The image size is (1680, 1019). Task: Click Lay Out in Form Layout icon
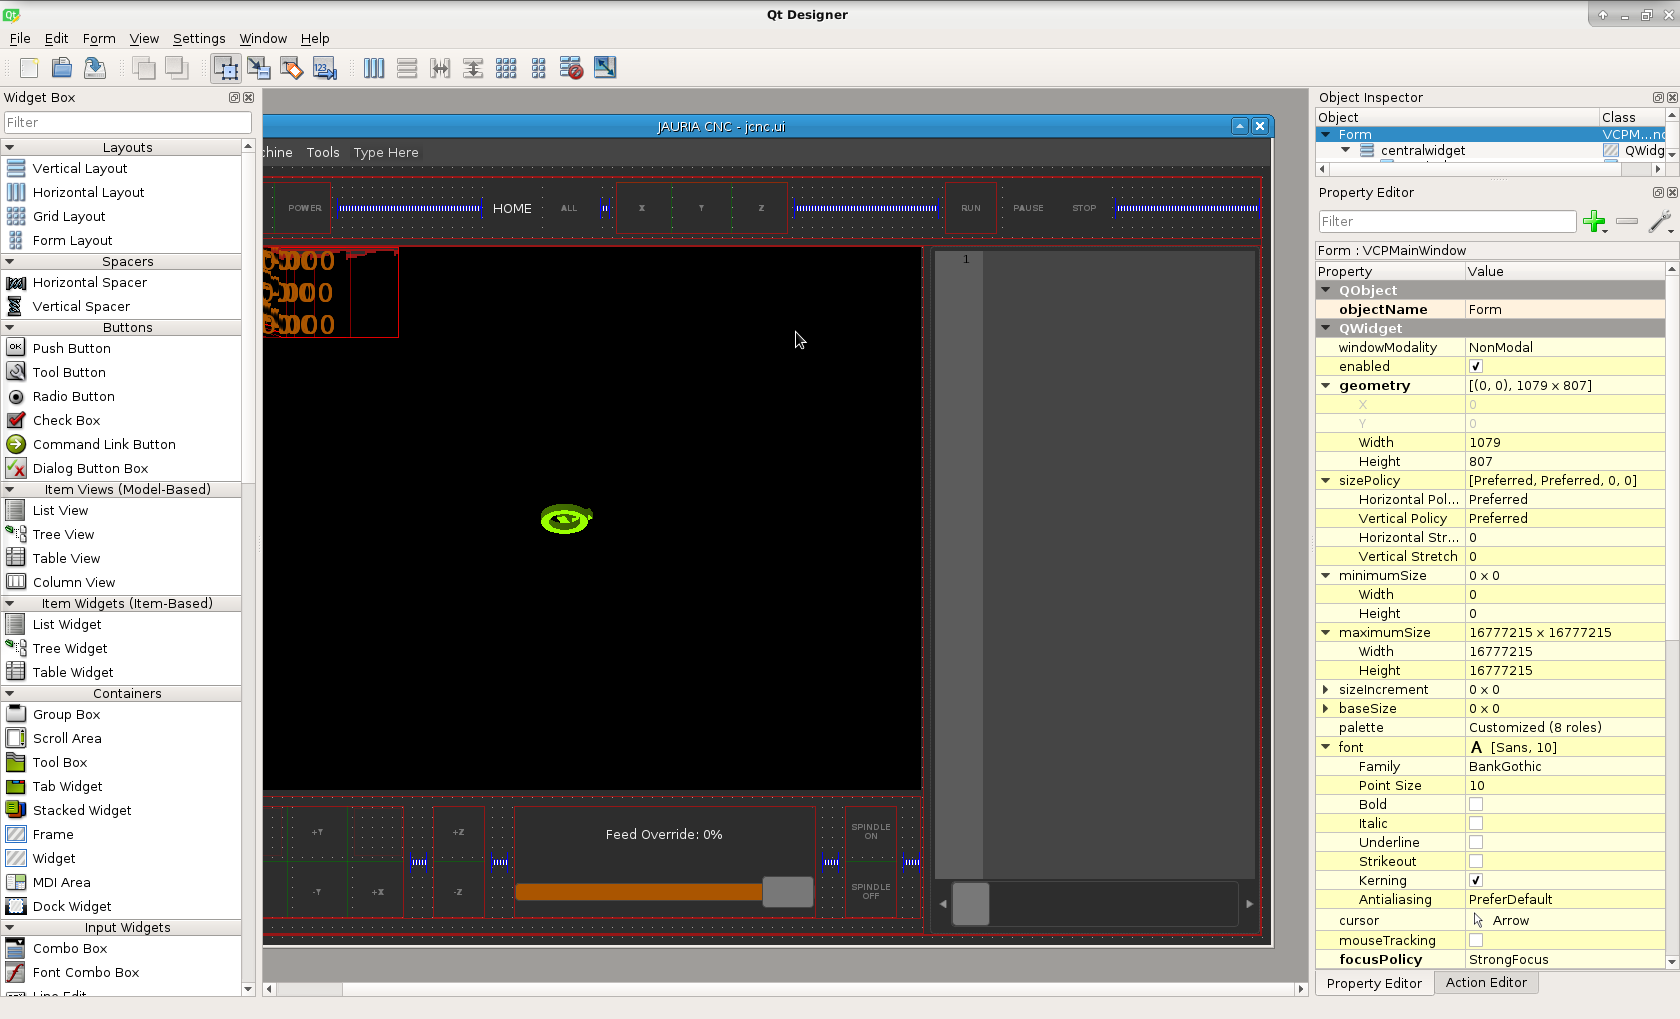[539, 67]
